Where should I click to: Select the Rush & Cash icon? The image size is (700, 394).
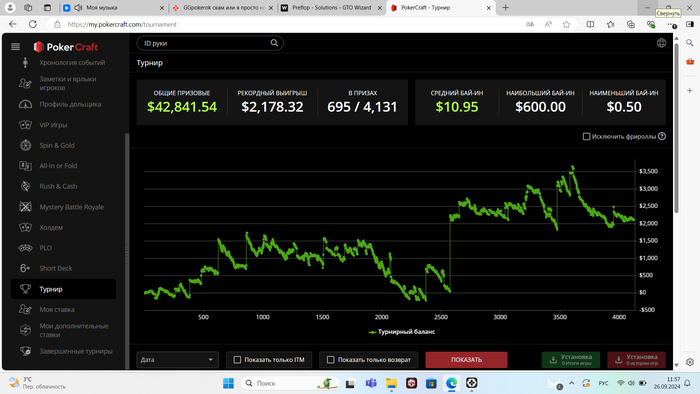click(x=25, y=187)
